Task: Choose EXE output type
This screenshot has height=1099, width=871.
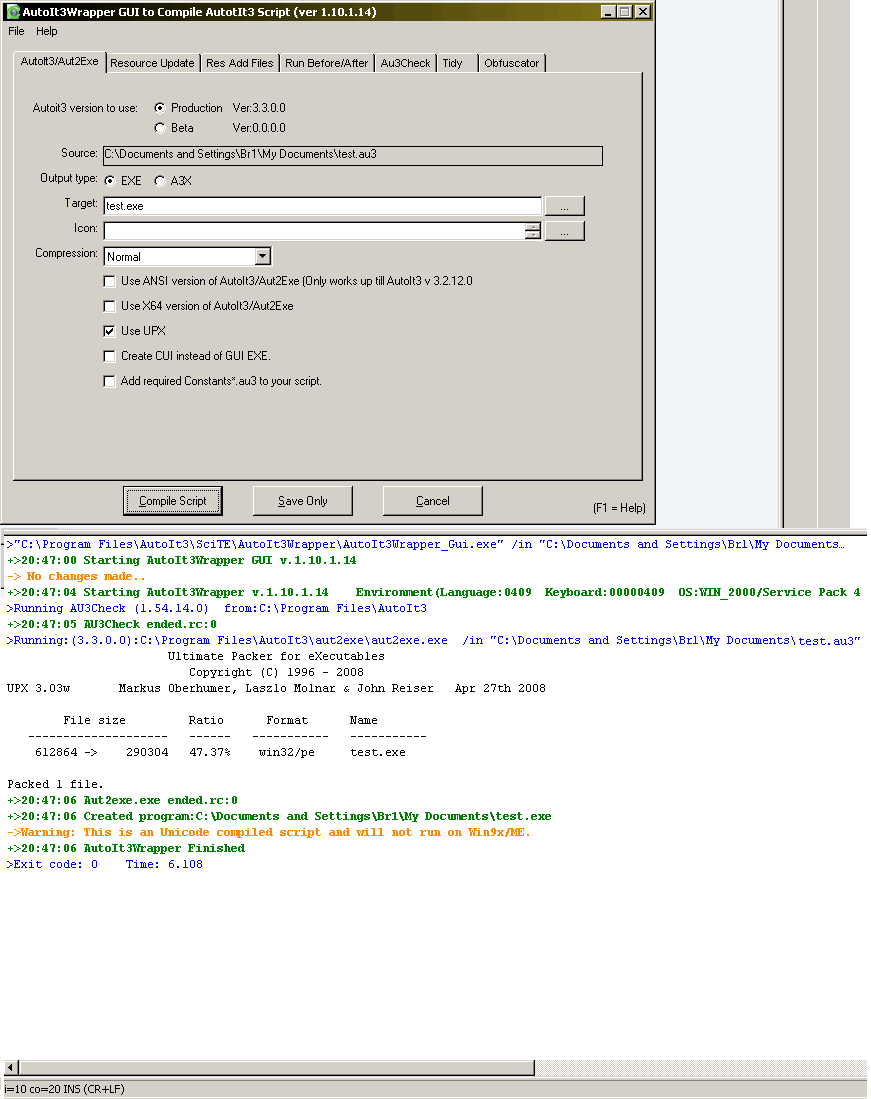Action: [110, 181]
